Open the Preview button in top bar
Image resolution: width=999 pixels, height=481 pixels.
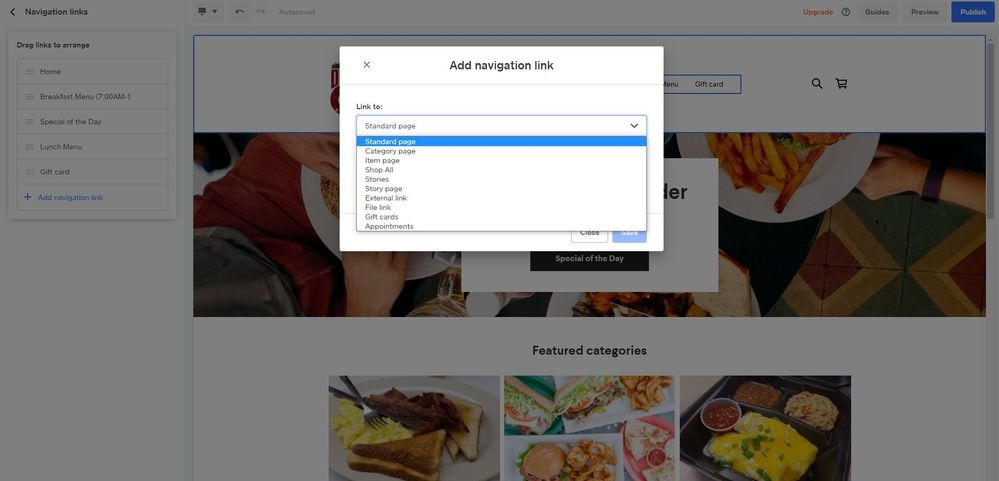[x=924, y=12]
